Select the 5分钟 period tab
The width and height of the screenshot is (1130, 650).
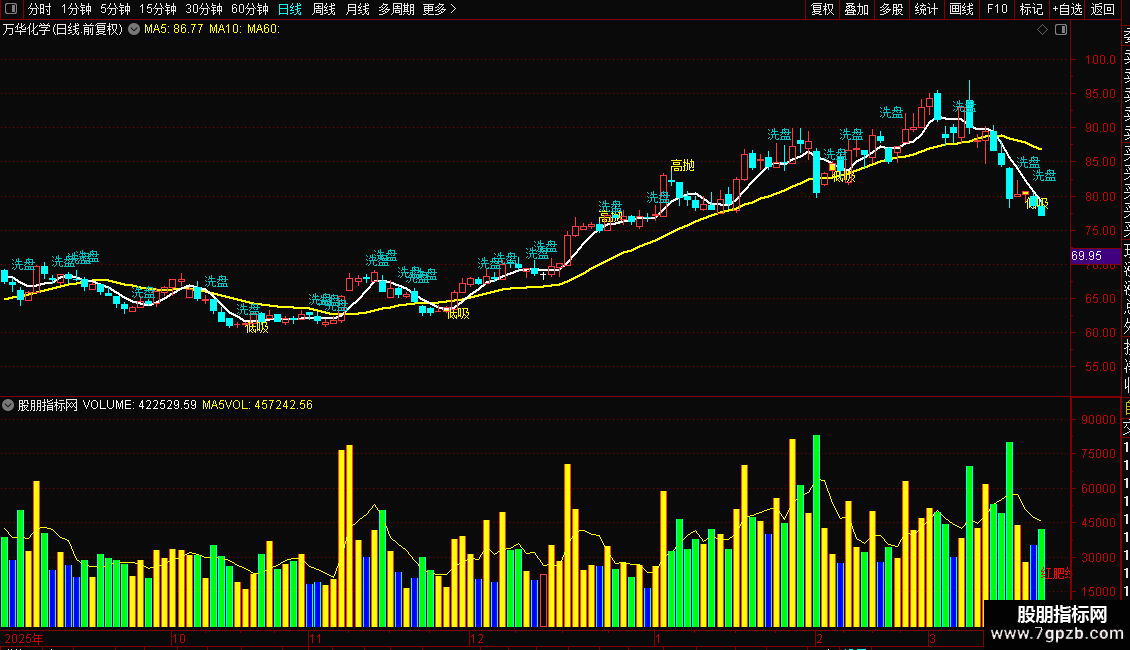[x=115, y=9]
